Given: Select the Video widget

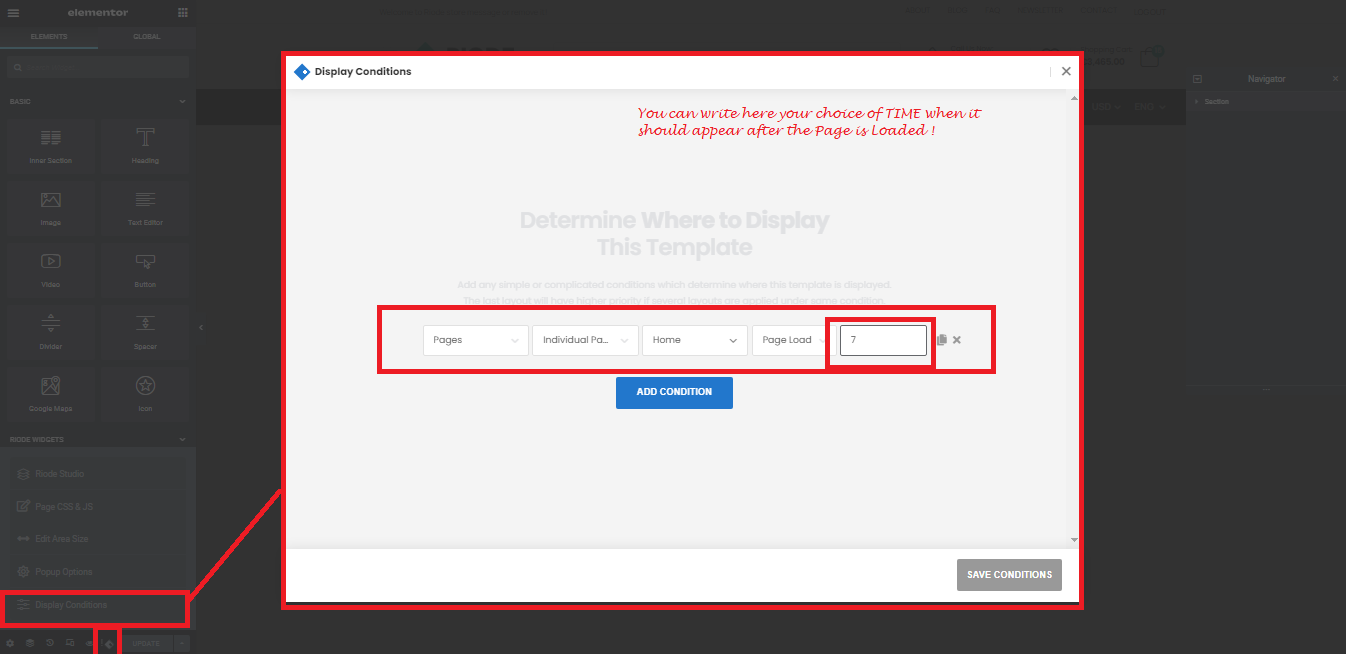Looking at the screenshot, I should 51,270.
